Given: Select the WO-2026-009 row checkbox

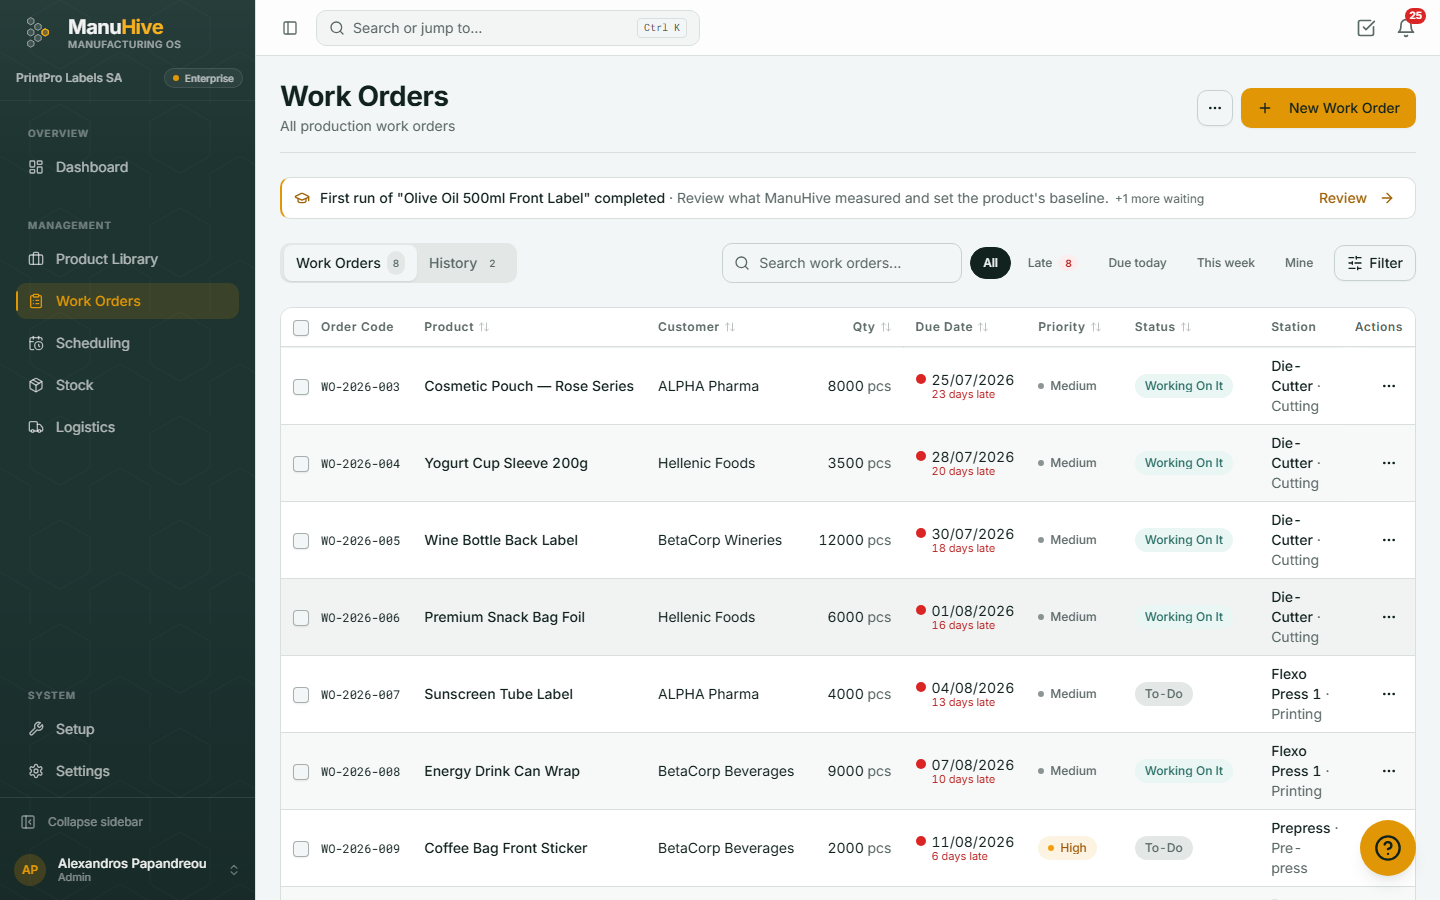Looking at the screenshot, I should tap(301, 849).
